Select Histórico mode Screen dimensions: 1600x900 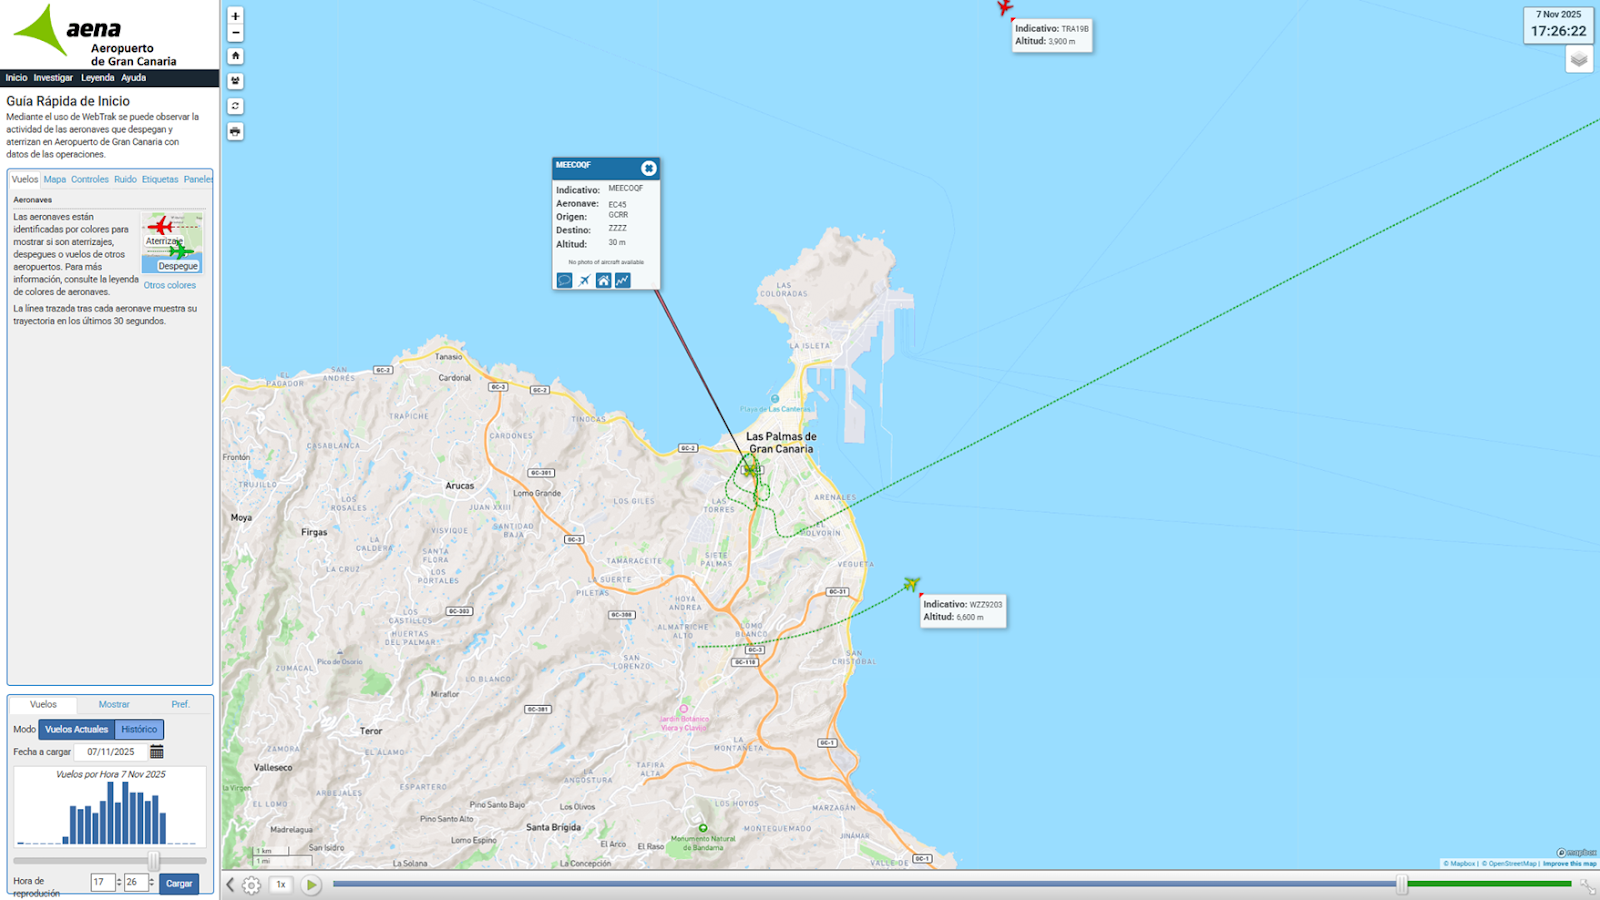pyautogui.click(x=139, y=730)
